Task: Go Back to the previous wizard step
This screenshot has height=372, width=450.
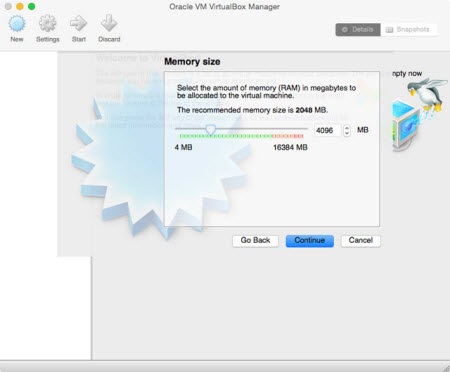Action: coord(255,240)
